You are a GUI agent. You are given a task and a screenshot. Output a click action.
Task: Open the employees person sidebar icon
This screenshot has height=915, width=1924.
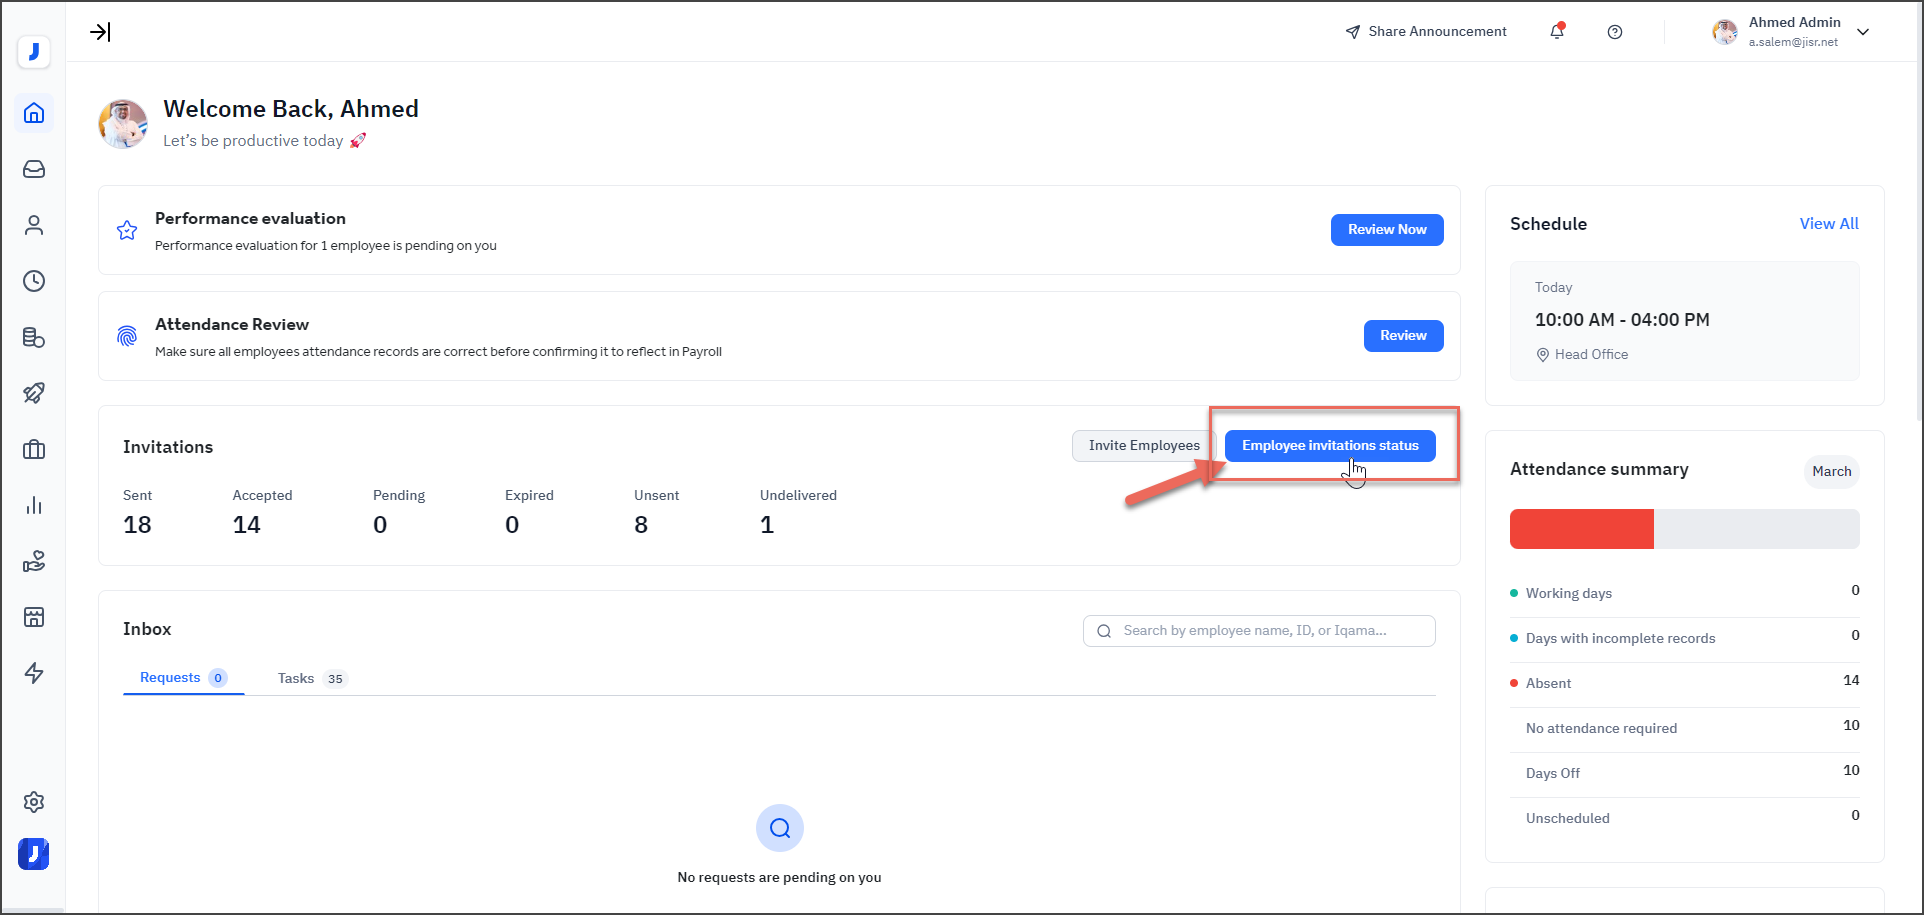coord(34,225)
